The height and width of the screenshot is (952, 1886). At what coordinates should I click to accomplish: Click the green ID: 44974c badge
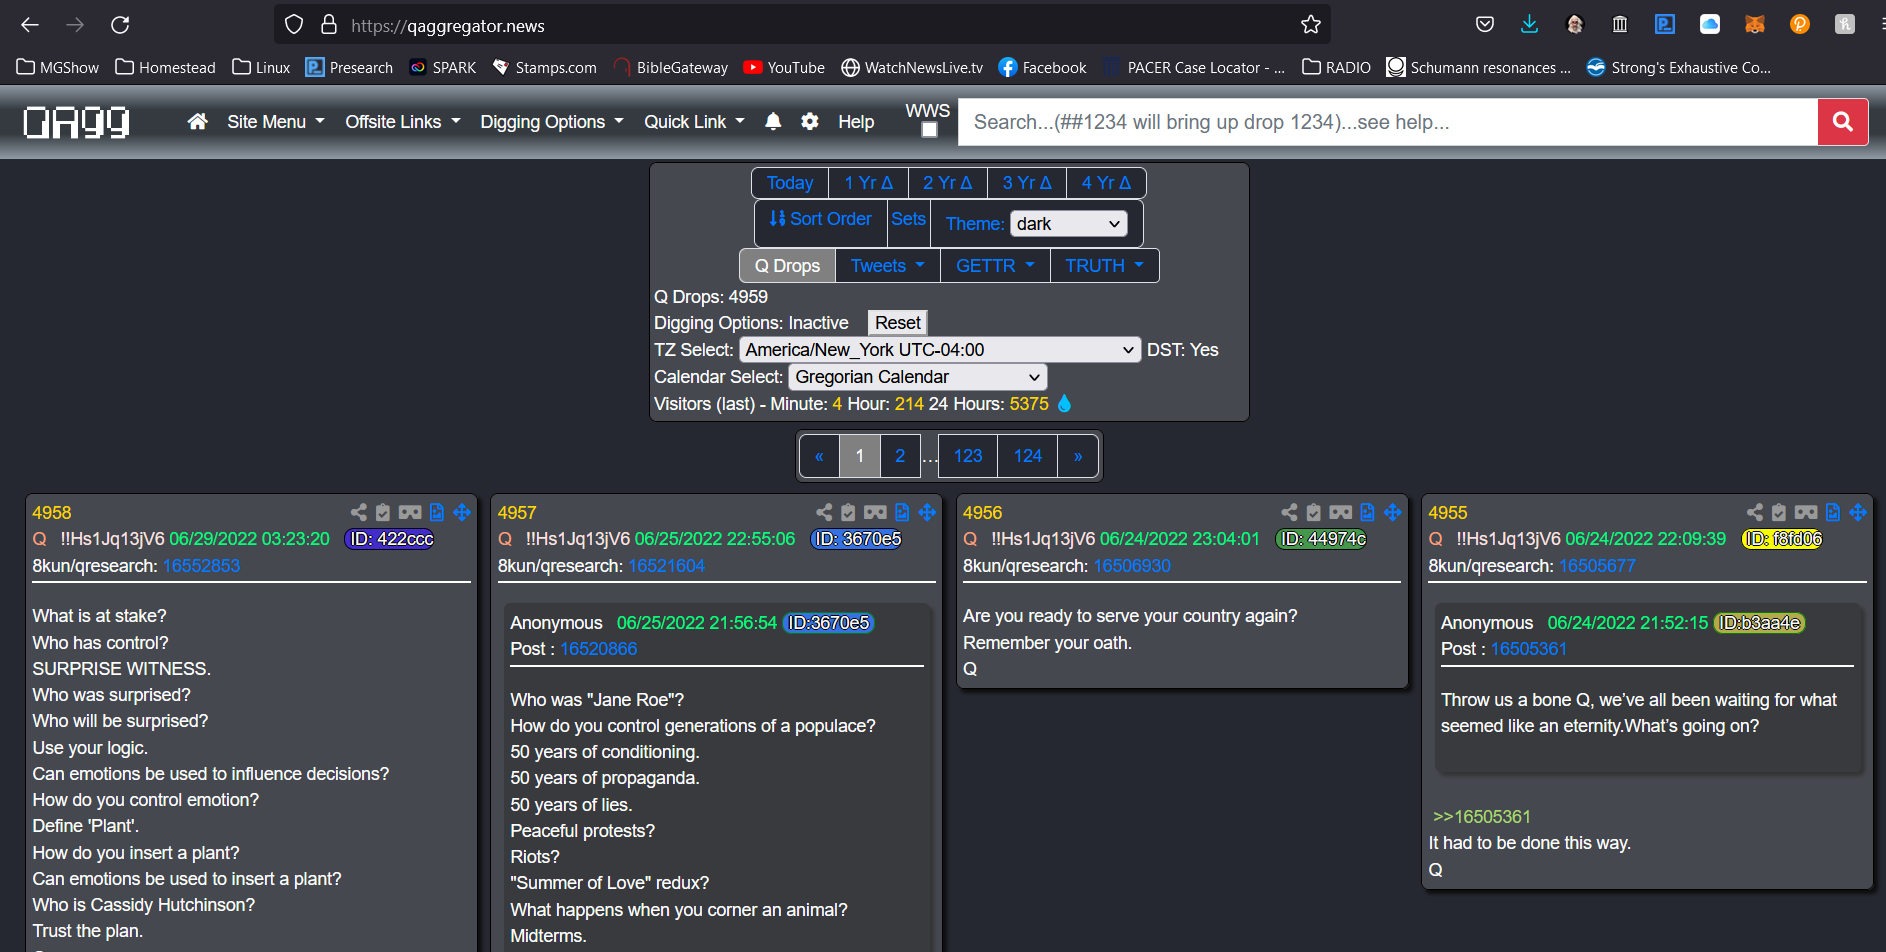click(1322, 539)
